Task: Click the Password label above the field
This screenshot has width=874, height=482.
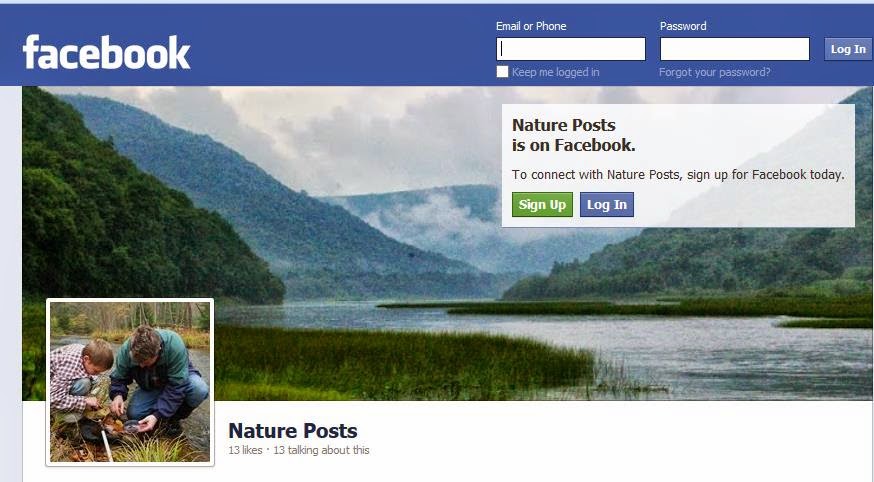Action: tap(683, 26)
